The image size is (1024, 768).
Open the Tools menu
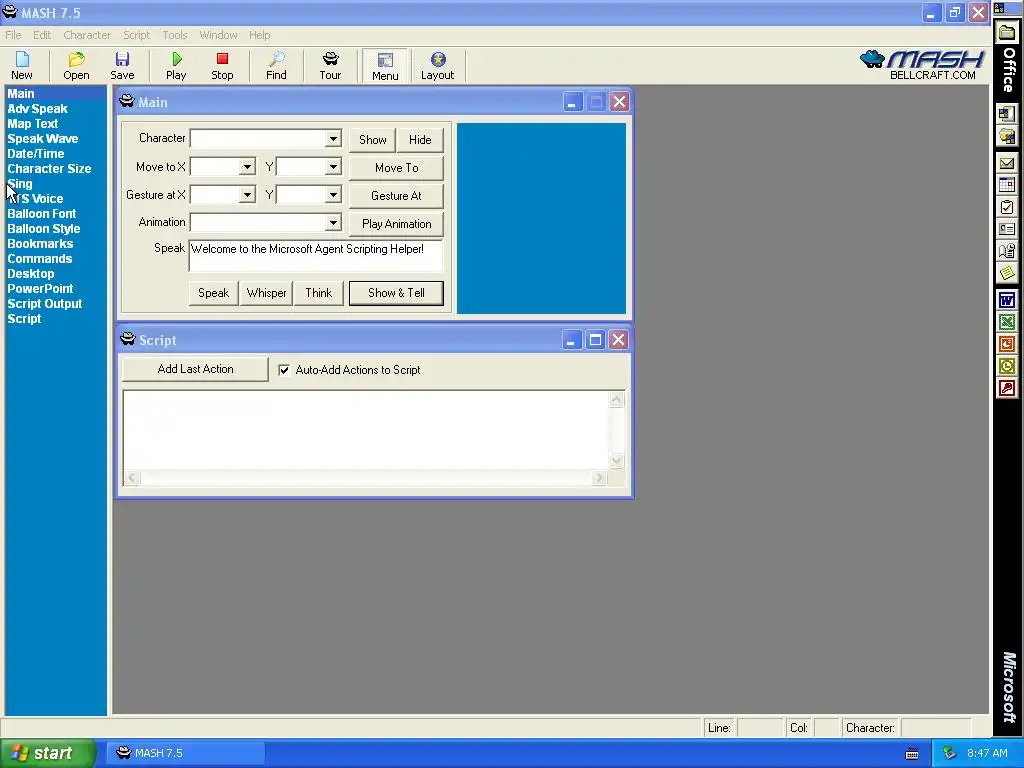coord(174,35)
